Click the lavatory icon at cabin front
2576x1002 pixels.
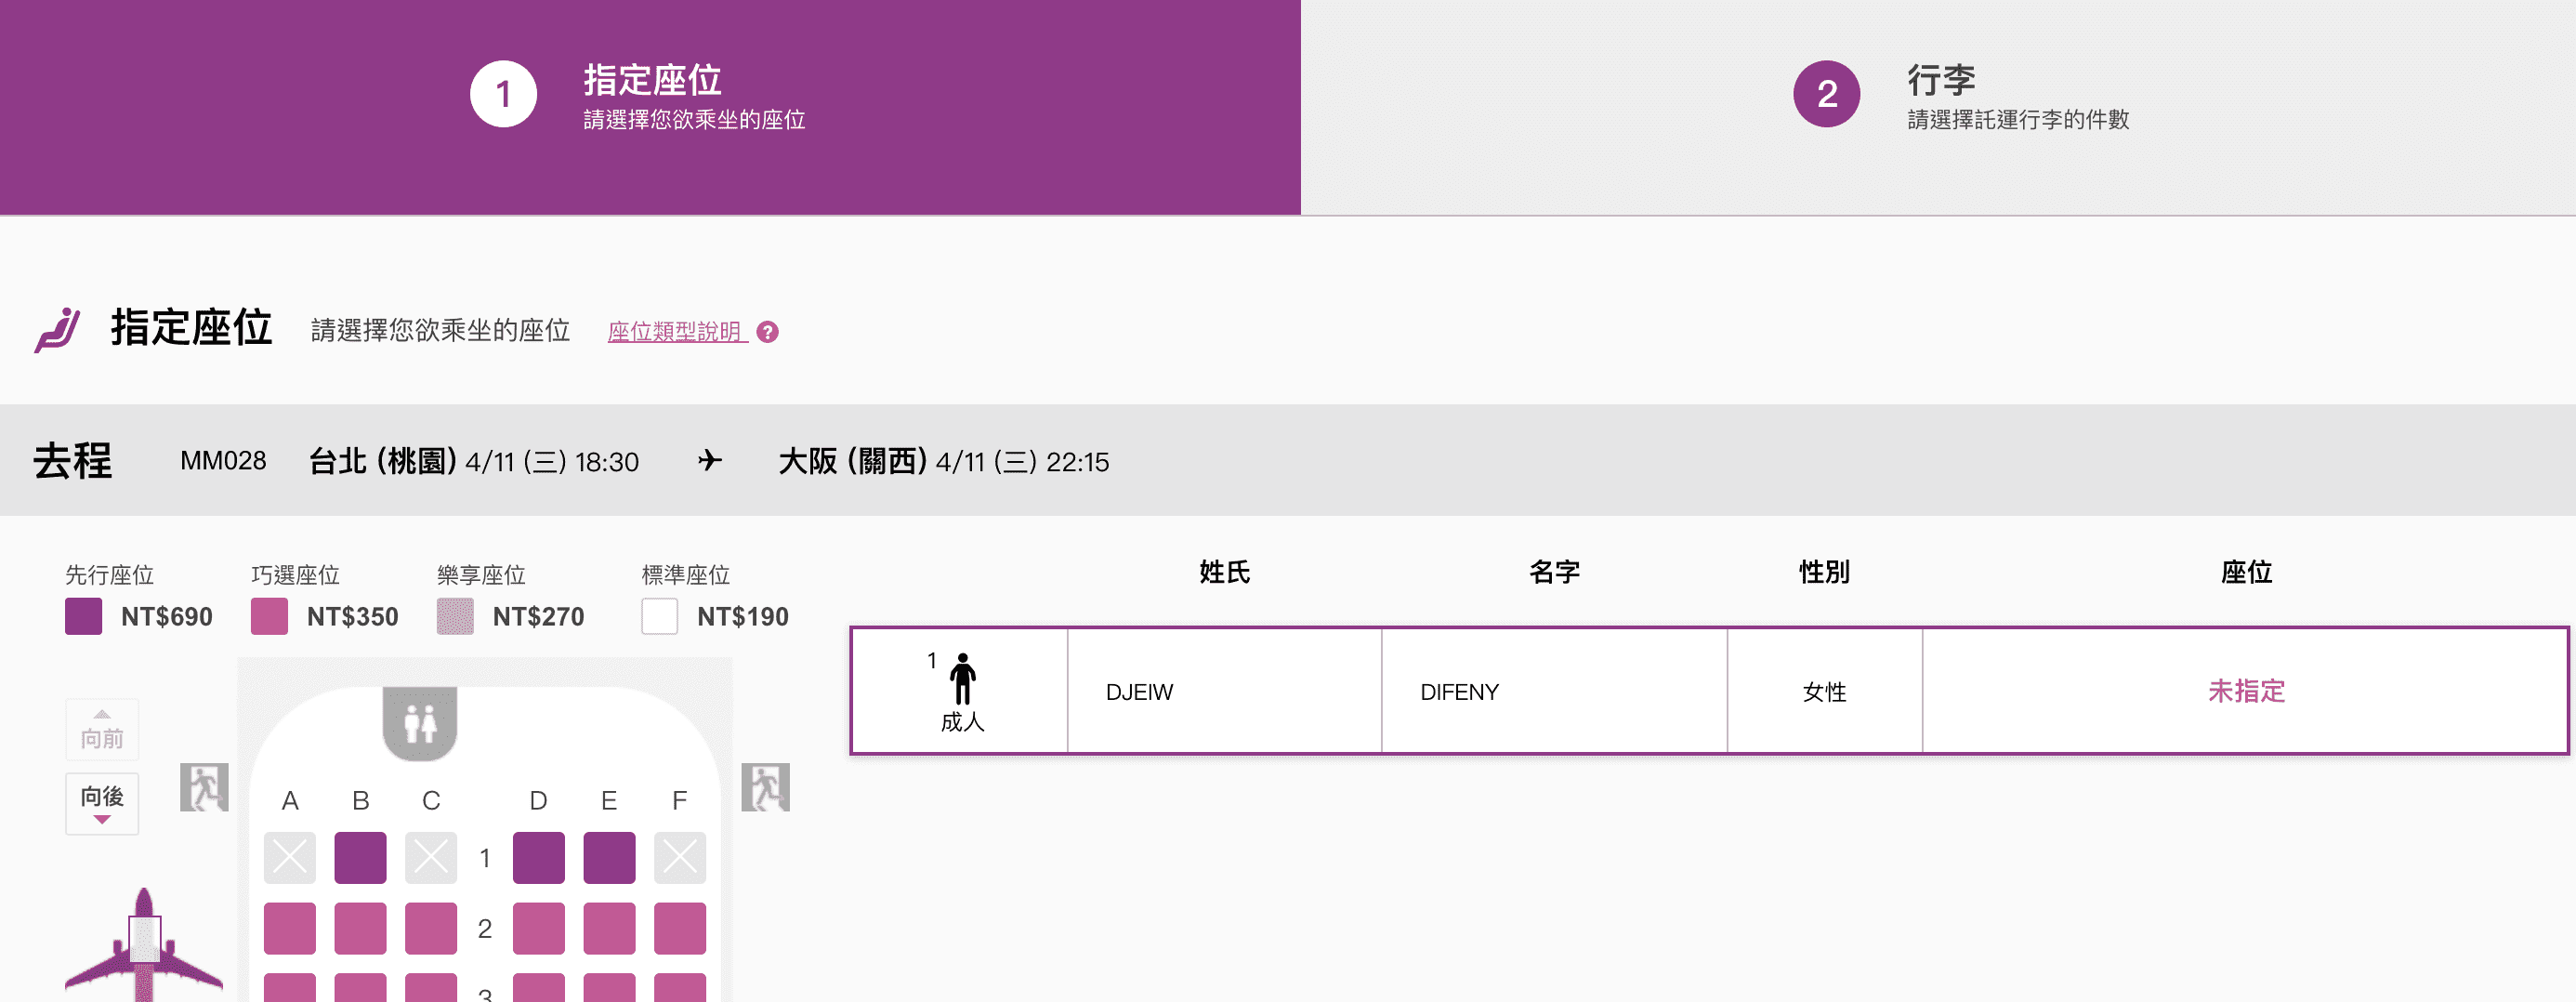(x=420, y=723)
